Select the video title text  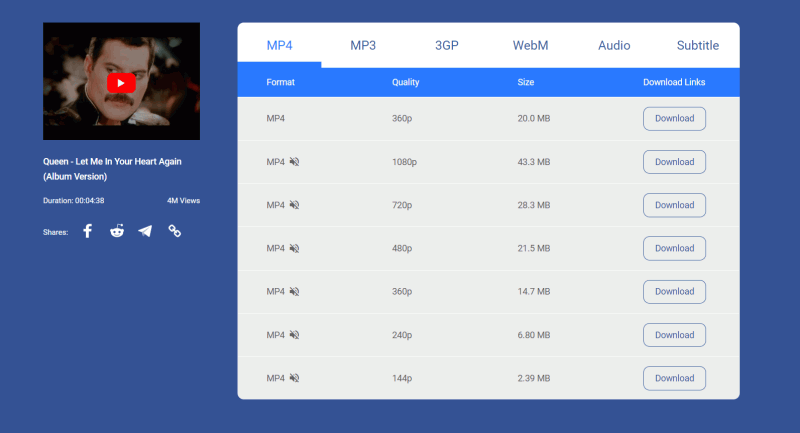point(112,169)
